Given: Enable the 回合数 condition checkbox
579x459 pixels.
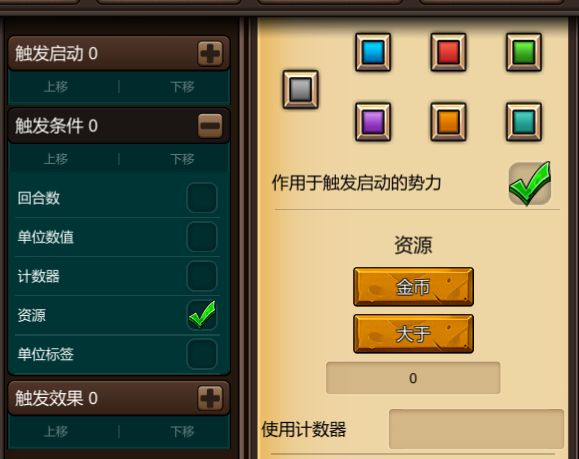Looking at the screenshot, I should pos(202,198).
